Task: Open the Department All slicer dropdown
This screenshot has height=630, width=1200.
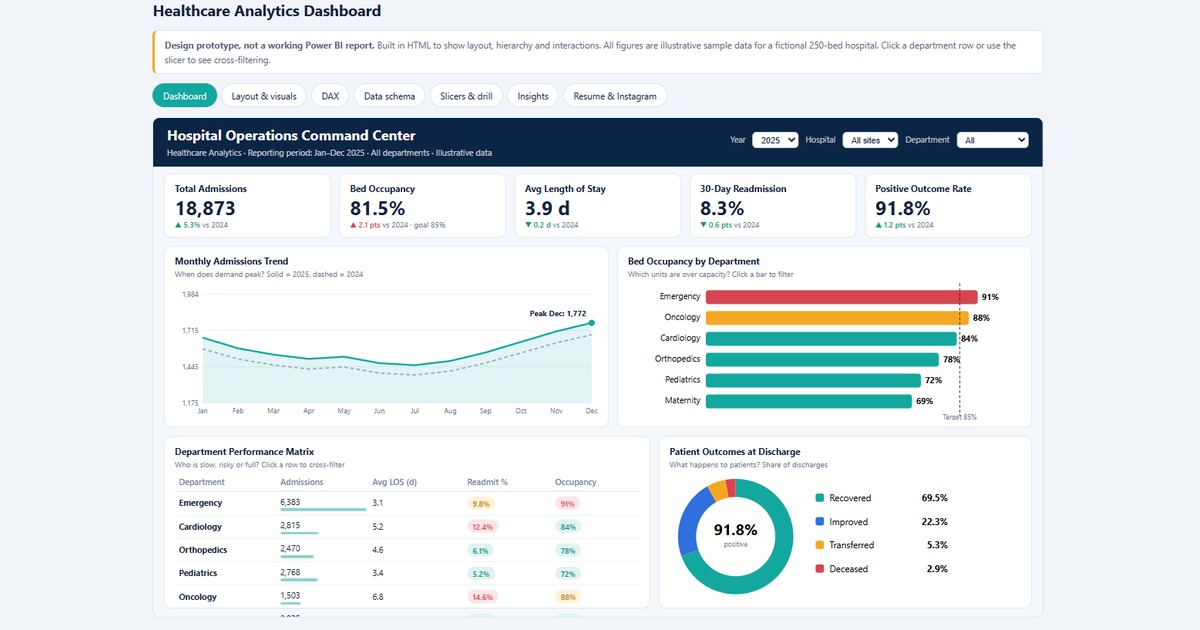Action: pos(992,140)
